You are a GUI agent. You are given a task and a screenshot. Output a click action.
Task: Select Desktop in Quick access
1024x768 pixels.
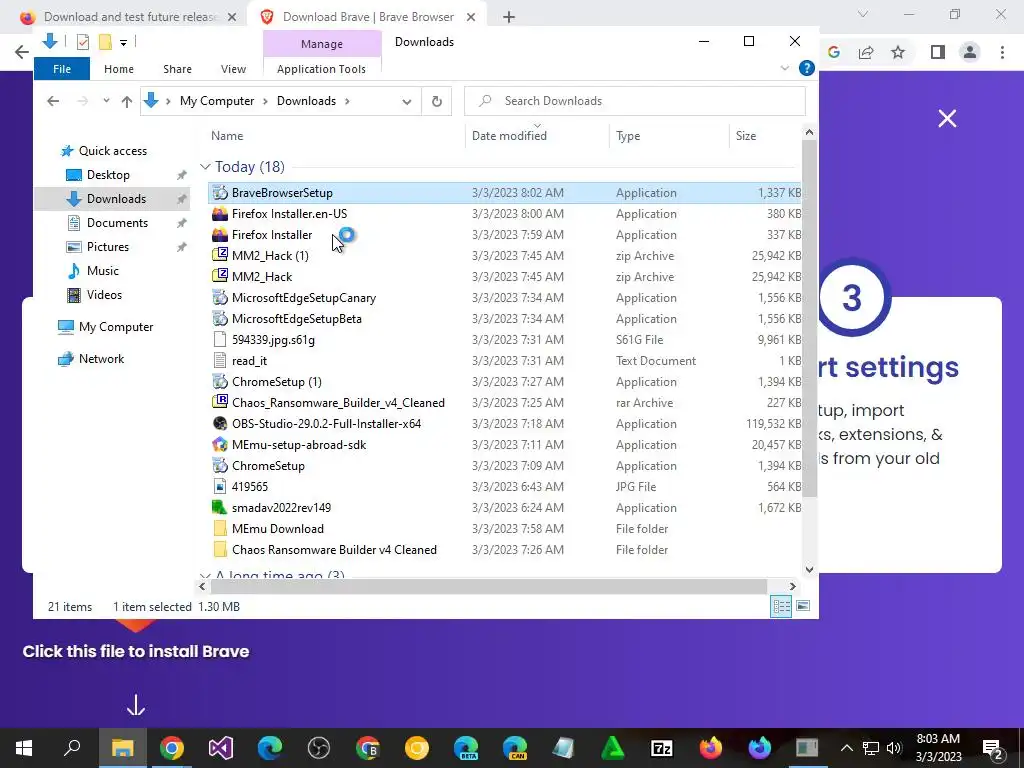108,175
